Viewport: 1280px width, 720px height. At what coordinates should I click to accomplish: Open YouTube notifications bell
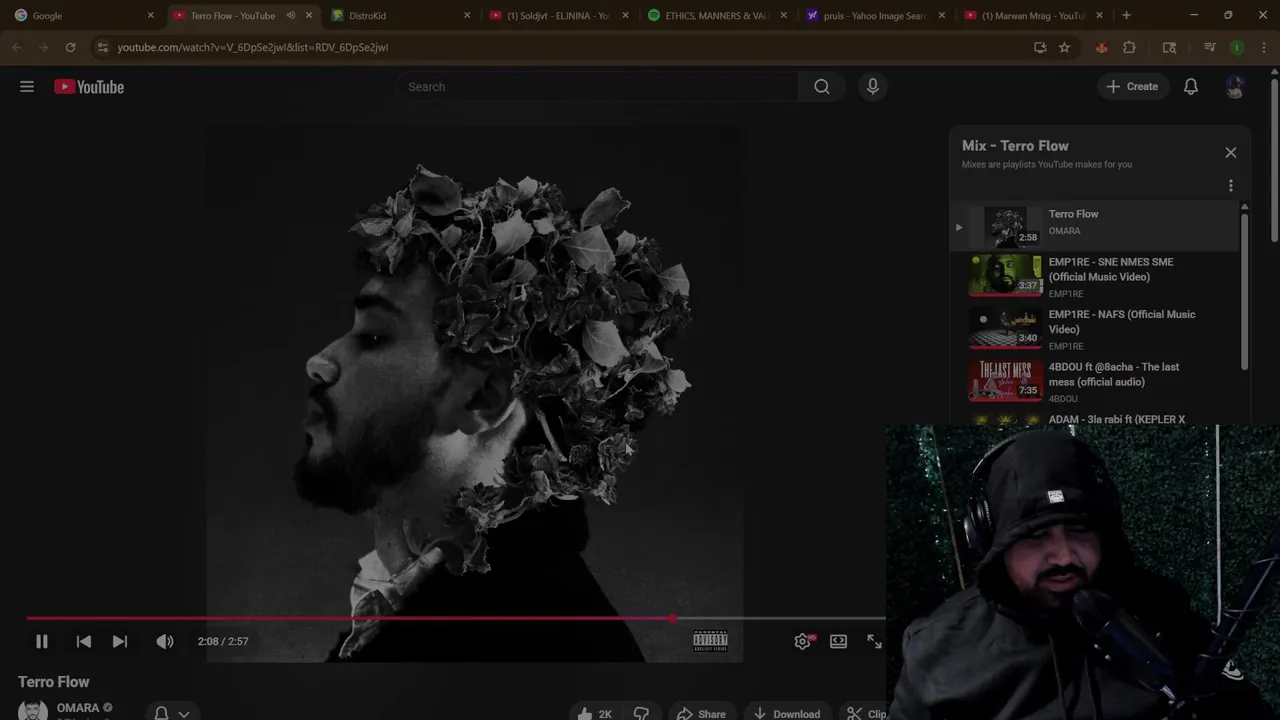pos(1191,87)
